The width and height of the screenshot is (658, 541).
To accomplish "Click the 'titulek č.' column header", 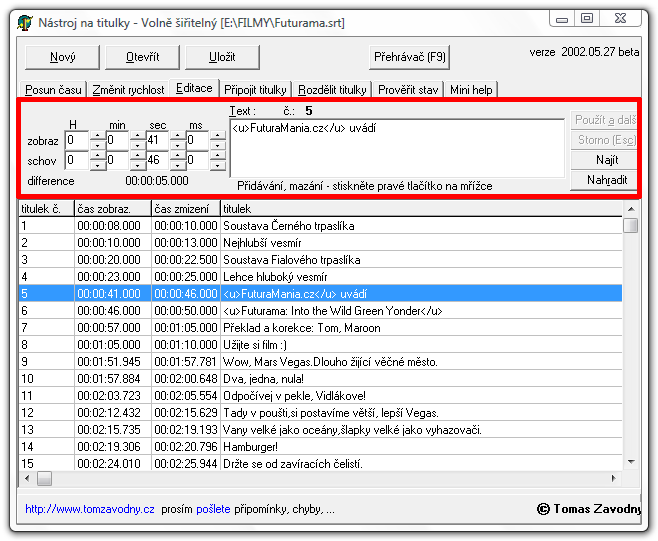I will point(47,209).
